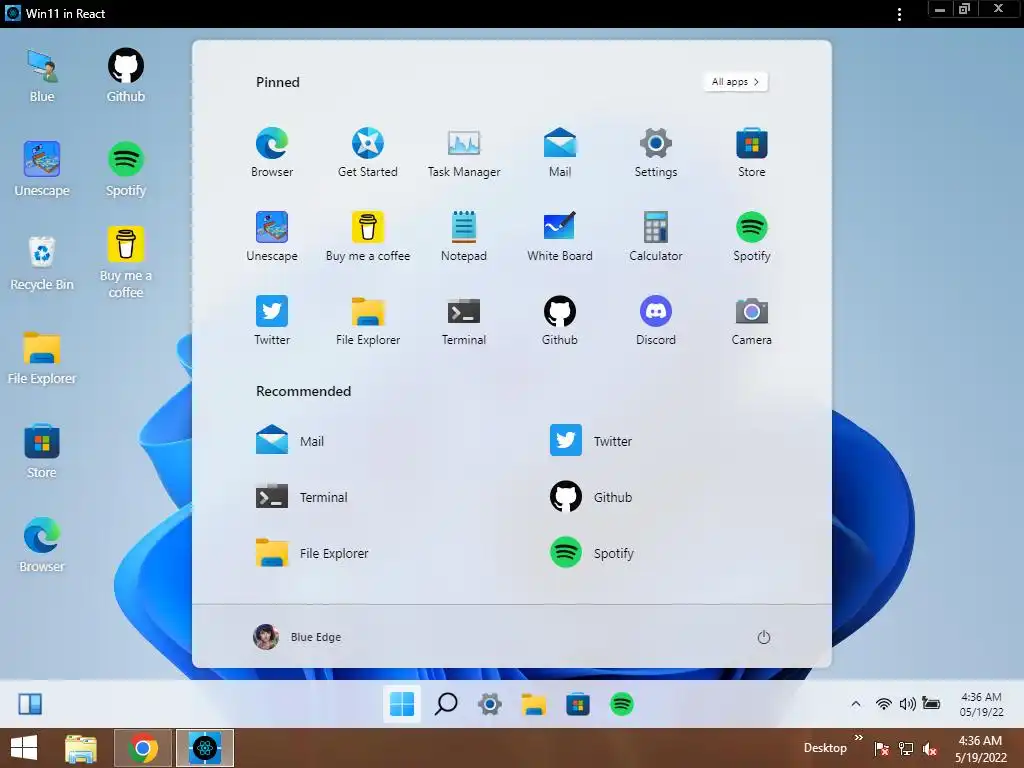Click the Action Center flag icon
Screen dimensions: 1024x768
882,748
